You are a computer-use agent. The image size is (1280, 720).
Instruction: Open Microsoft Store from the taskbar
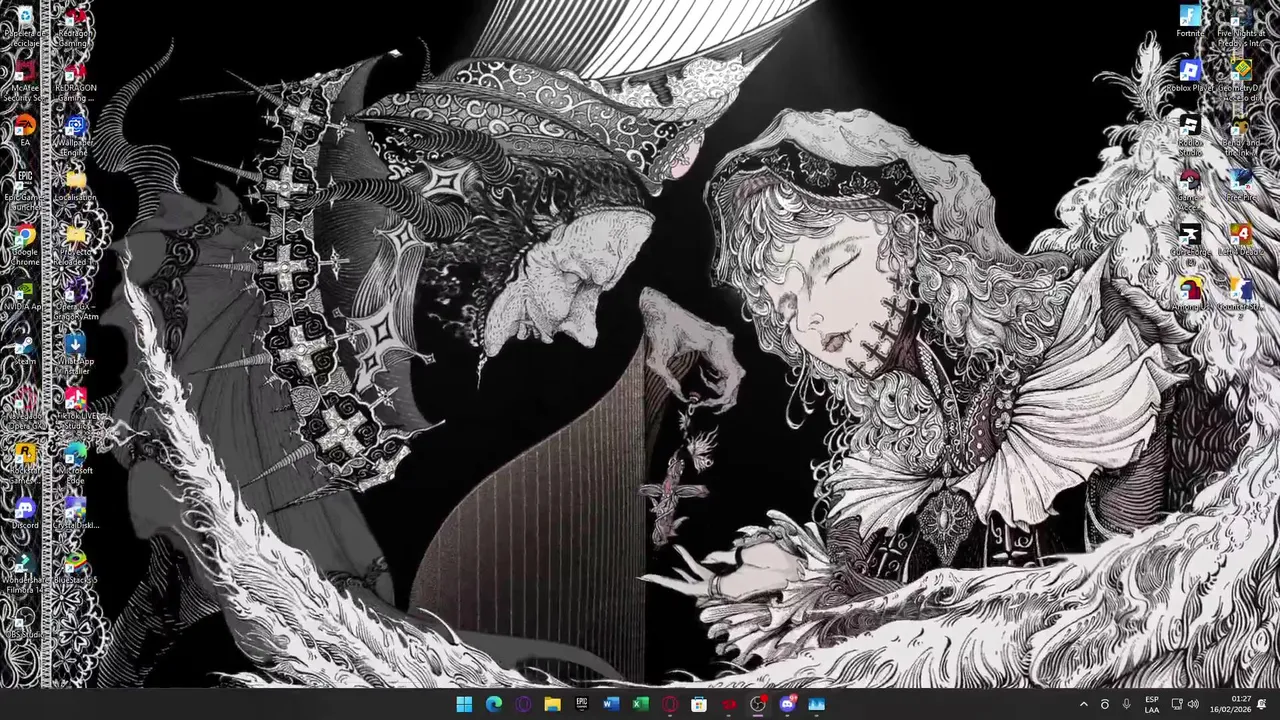(699, 704)
